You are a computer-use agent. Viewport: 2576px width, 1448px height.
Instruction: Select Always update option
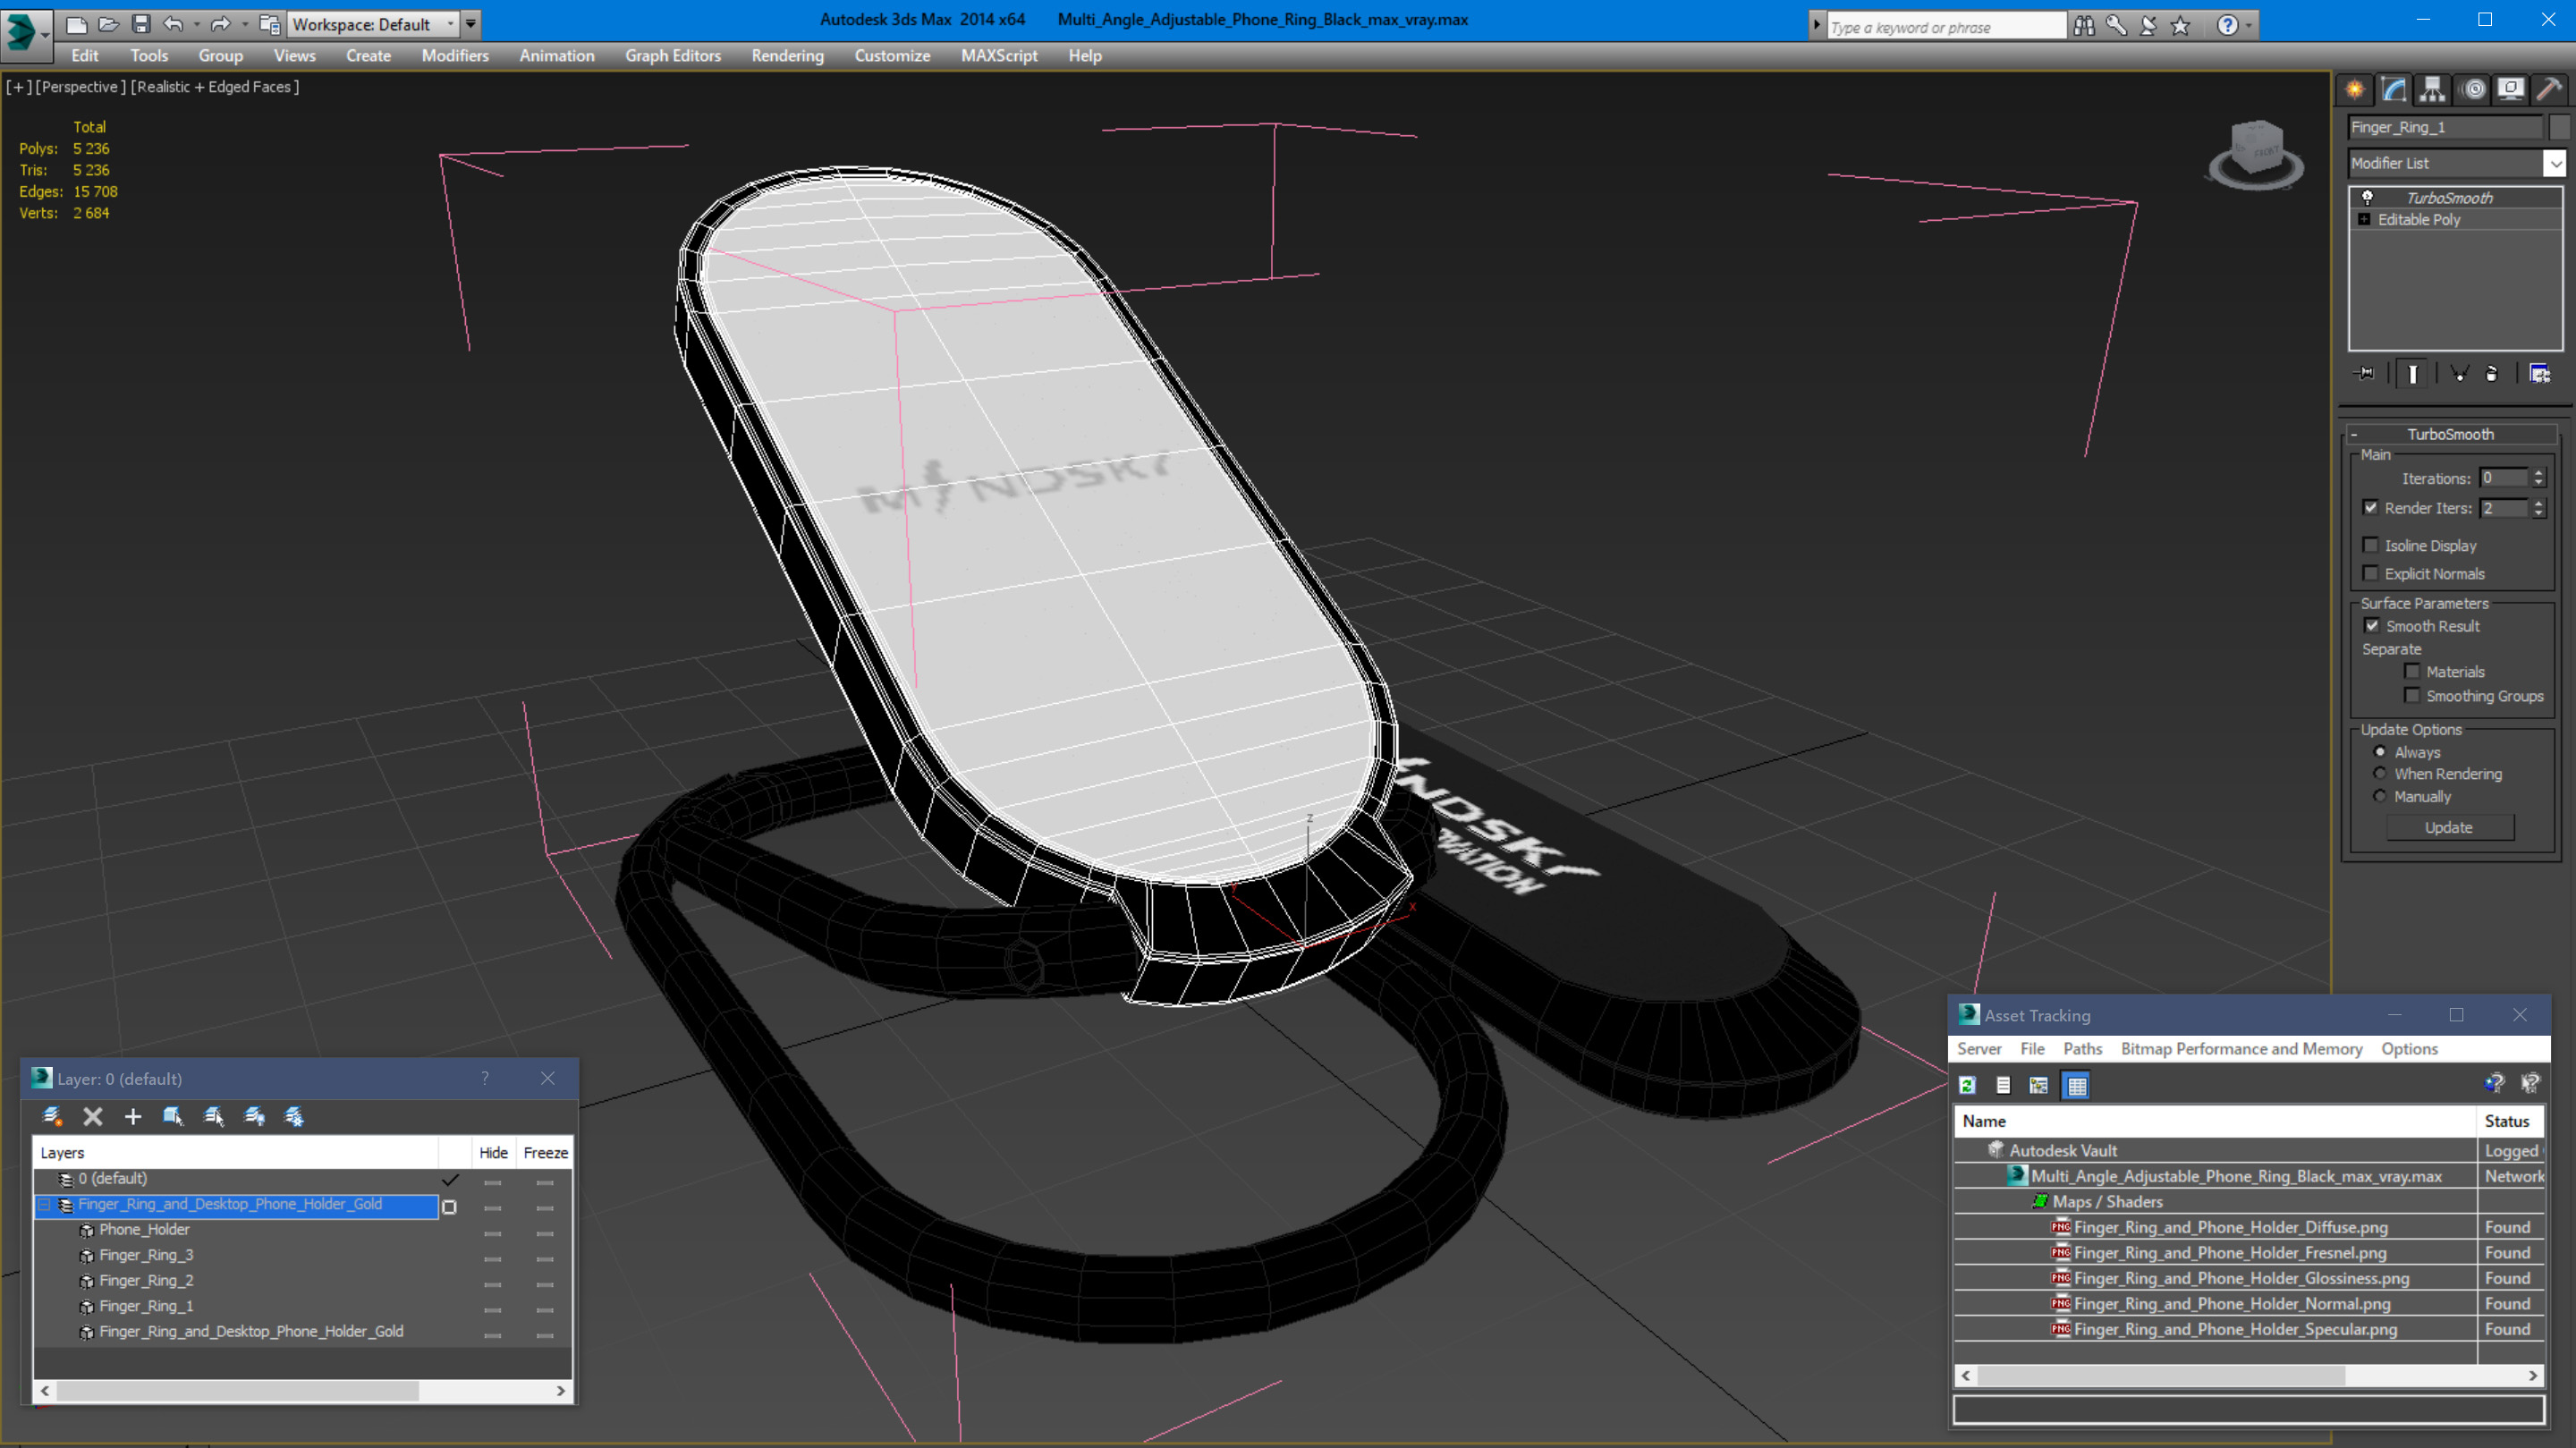(x=2380, y=751)
